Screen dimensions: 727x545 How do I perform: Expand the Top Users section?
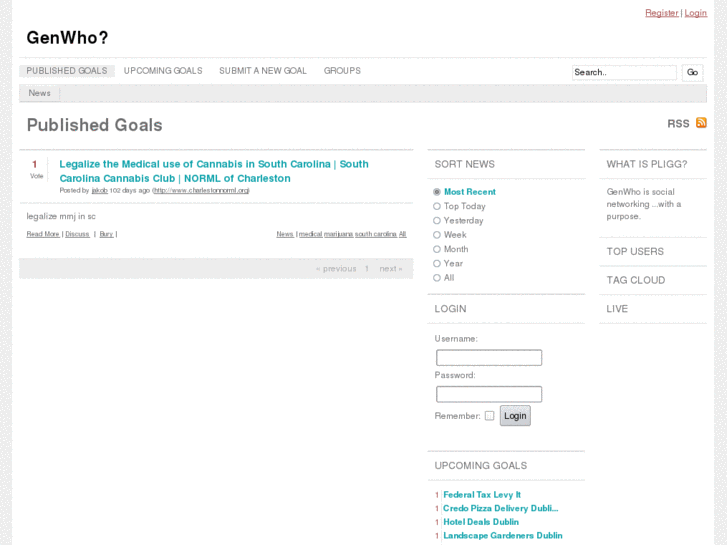(635, 251)
